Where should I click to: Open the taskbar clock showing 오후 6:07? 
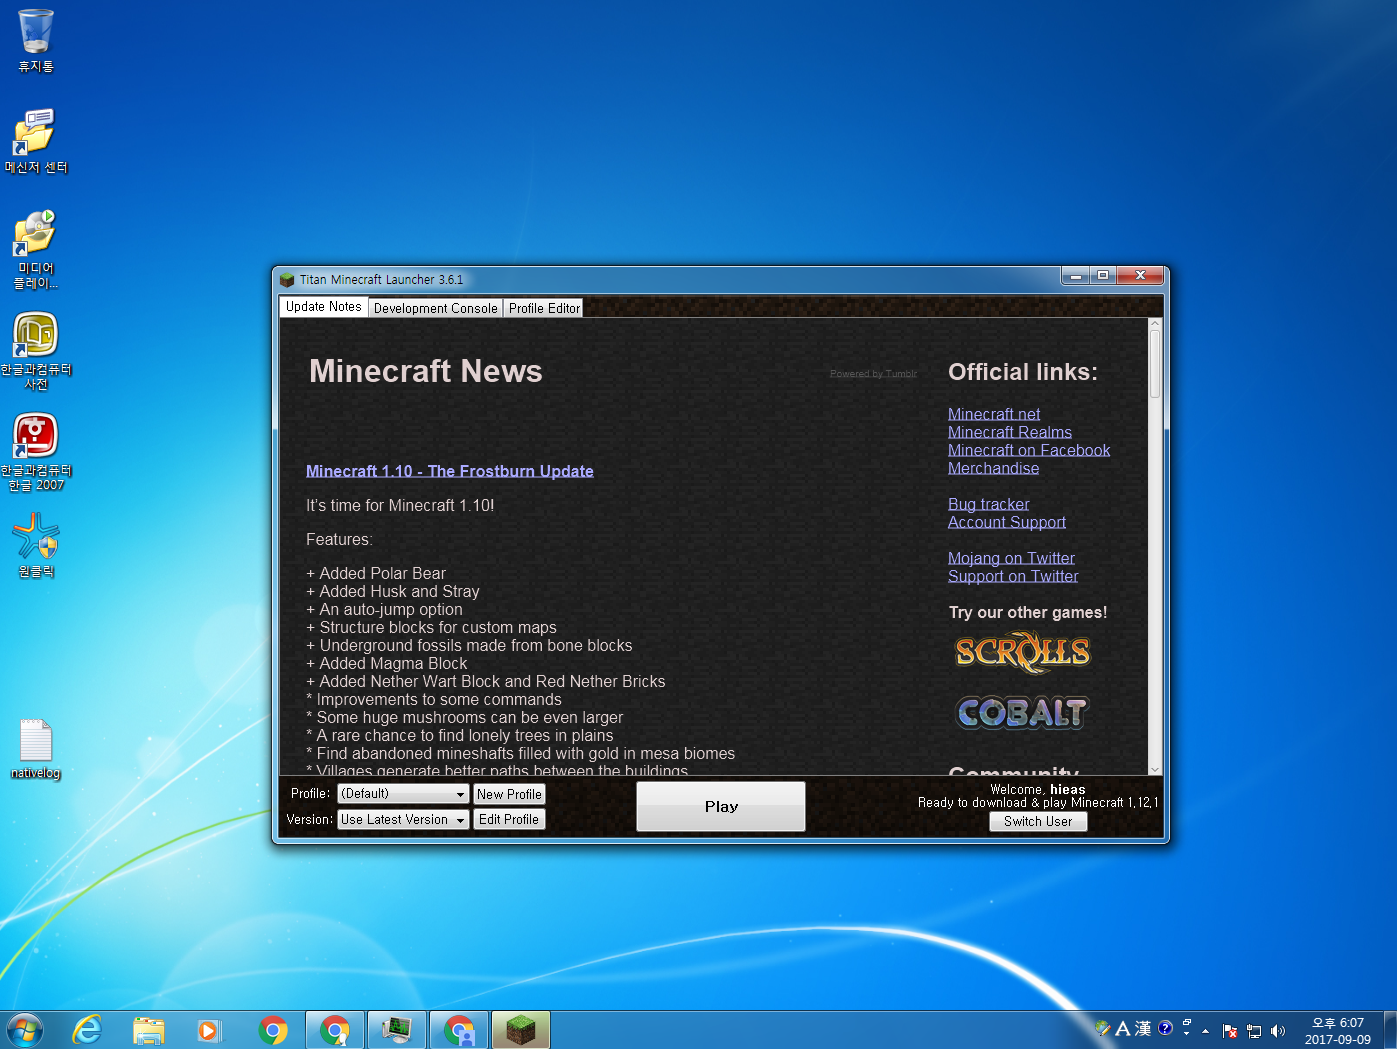pos(1337,1030)
